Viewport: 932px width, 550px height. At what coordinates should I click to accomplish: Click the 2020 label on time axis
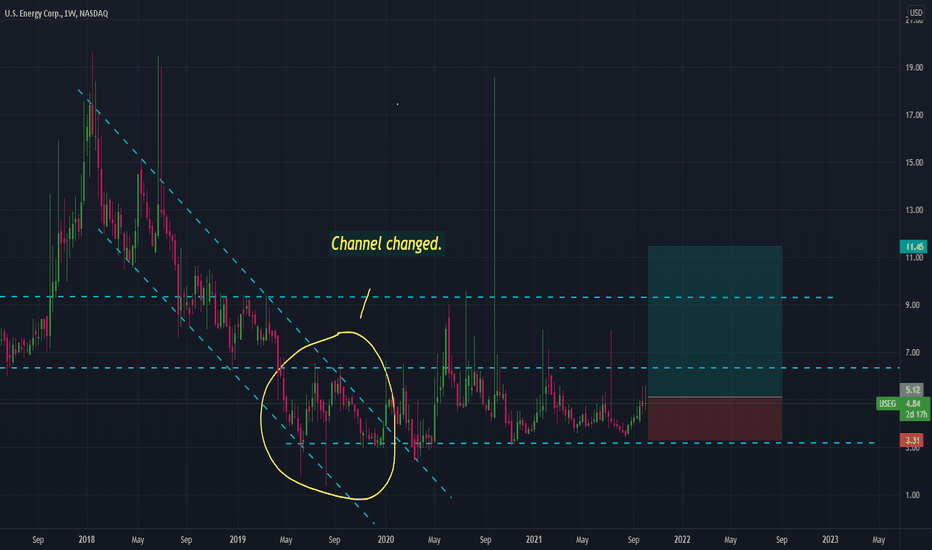386,540
